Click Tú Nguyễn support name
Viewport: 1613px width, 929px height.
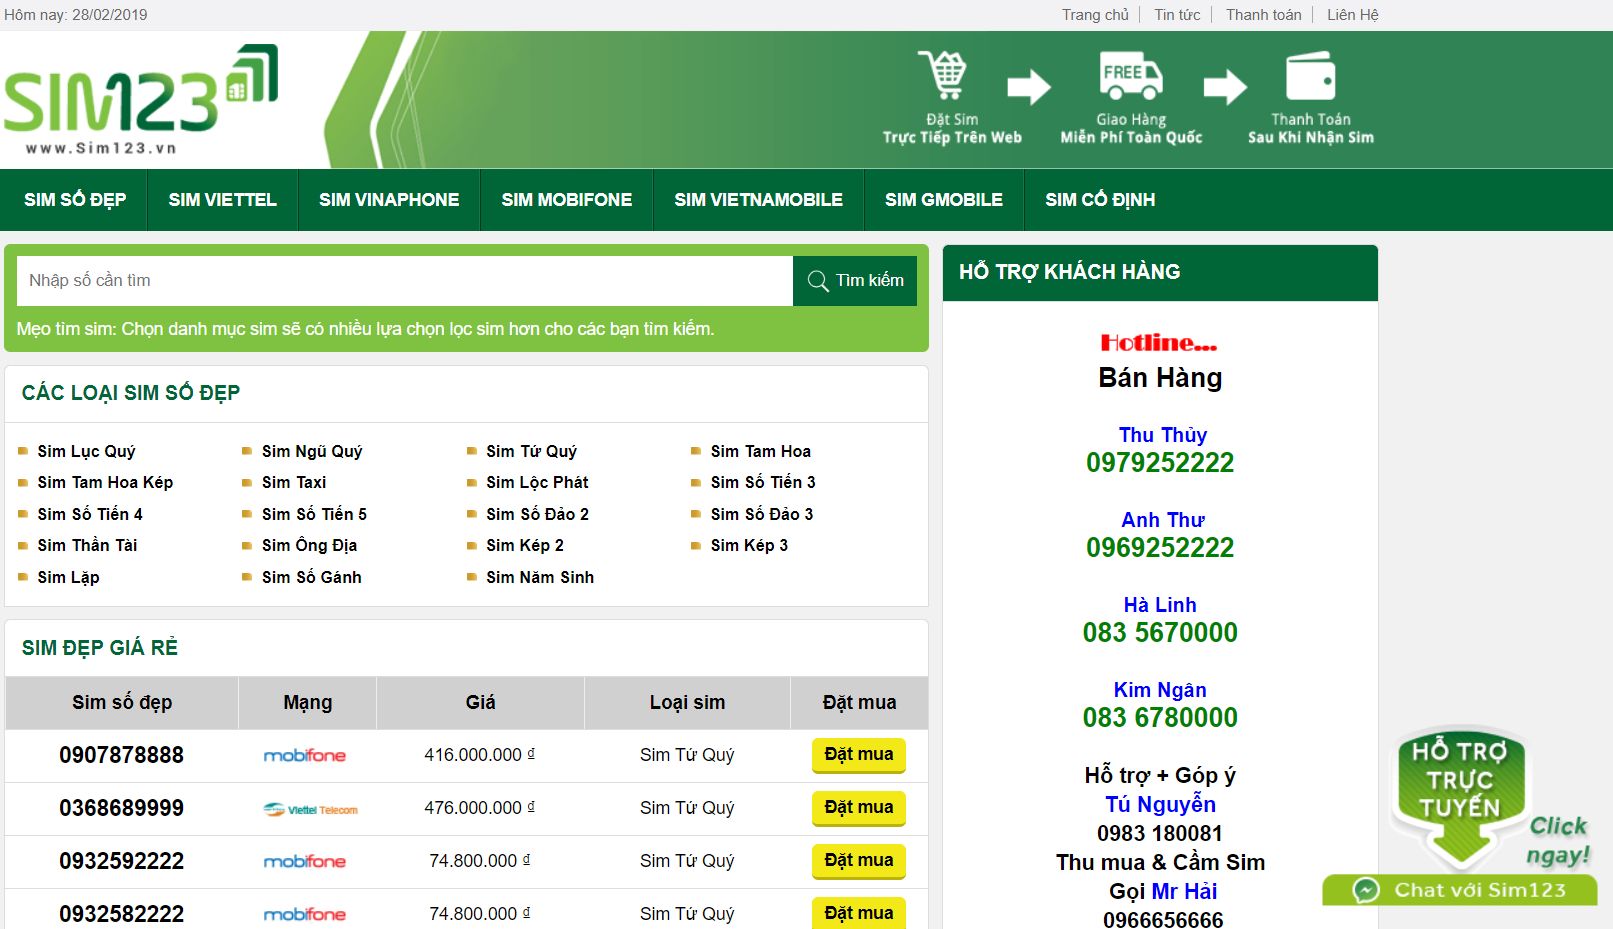point(1160,805)
